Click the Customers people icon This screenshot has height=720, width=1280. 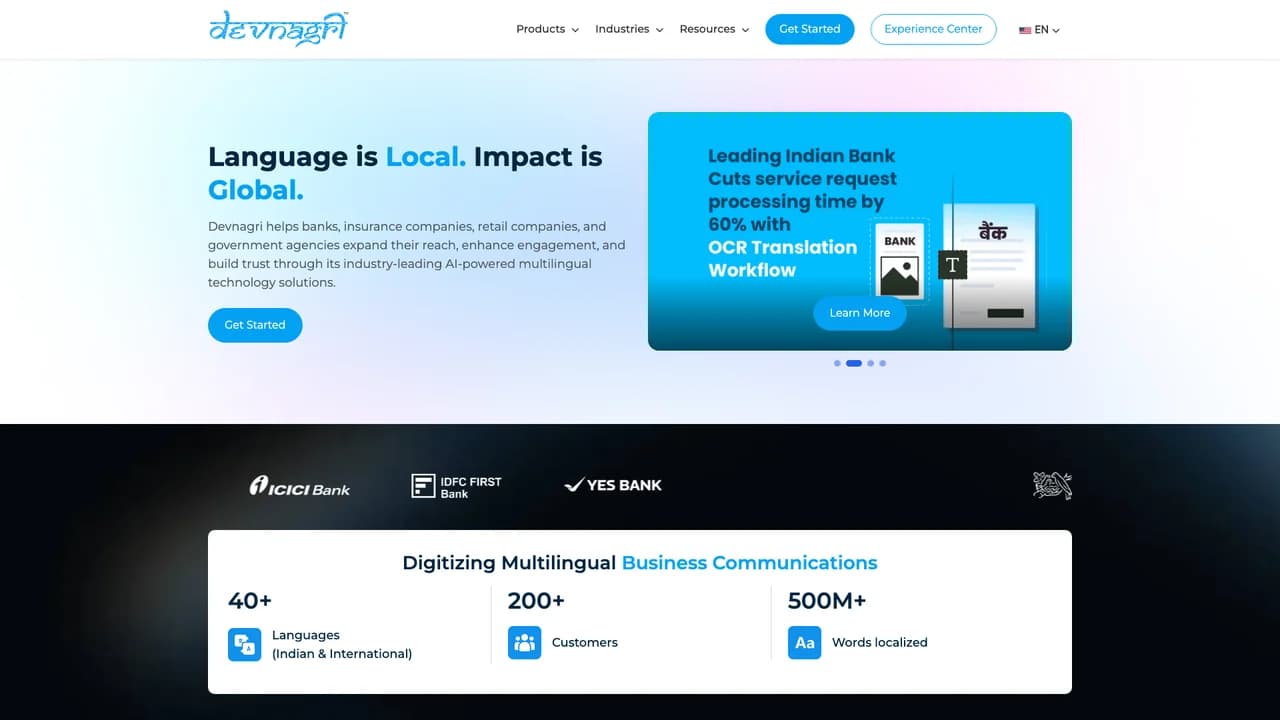[x=525, y=643]
